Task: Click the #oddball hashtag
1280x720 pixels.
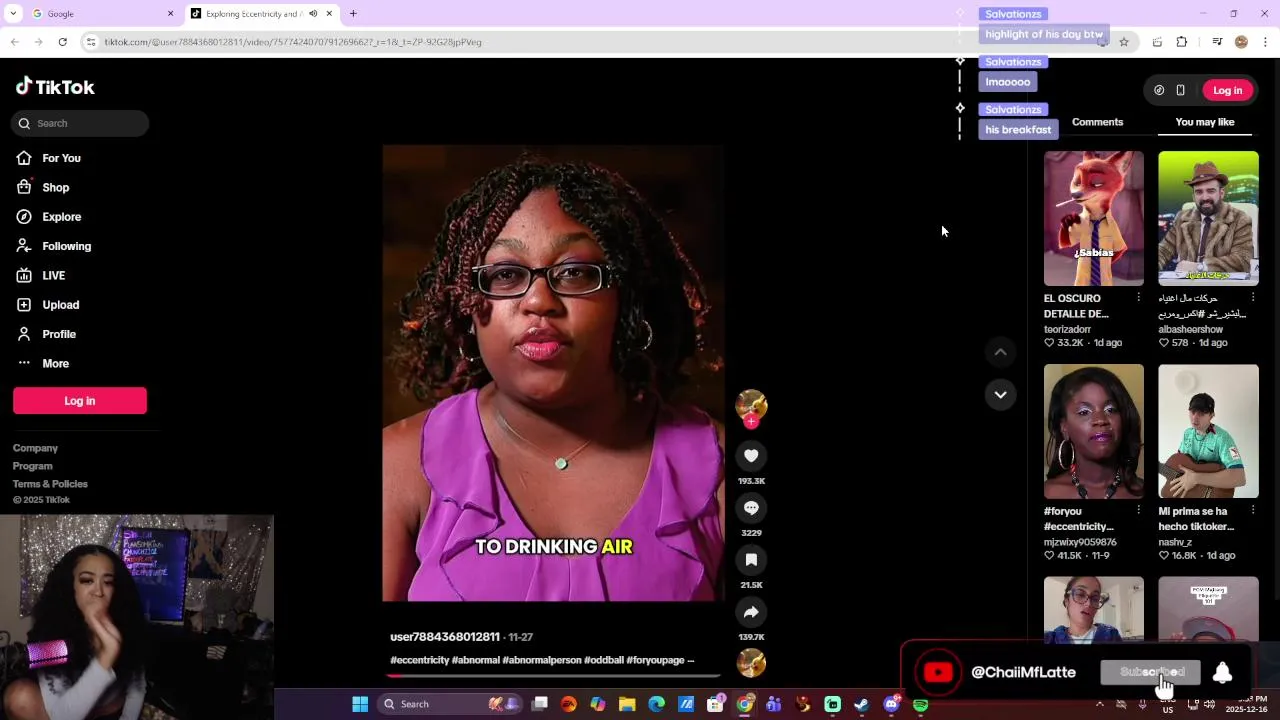Action: point(604,660)
